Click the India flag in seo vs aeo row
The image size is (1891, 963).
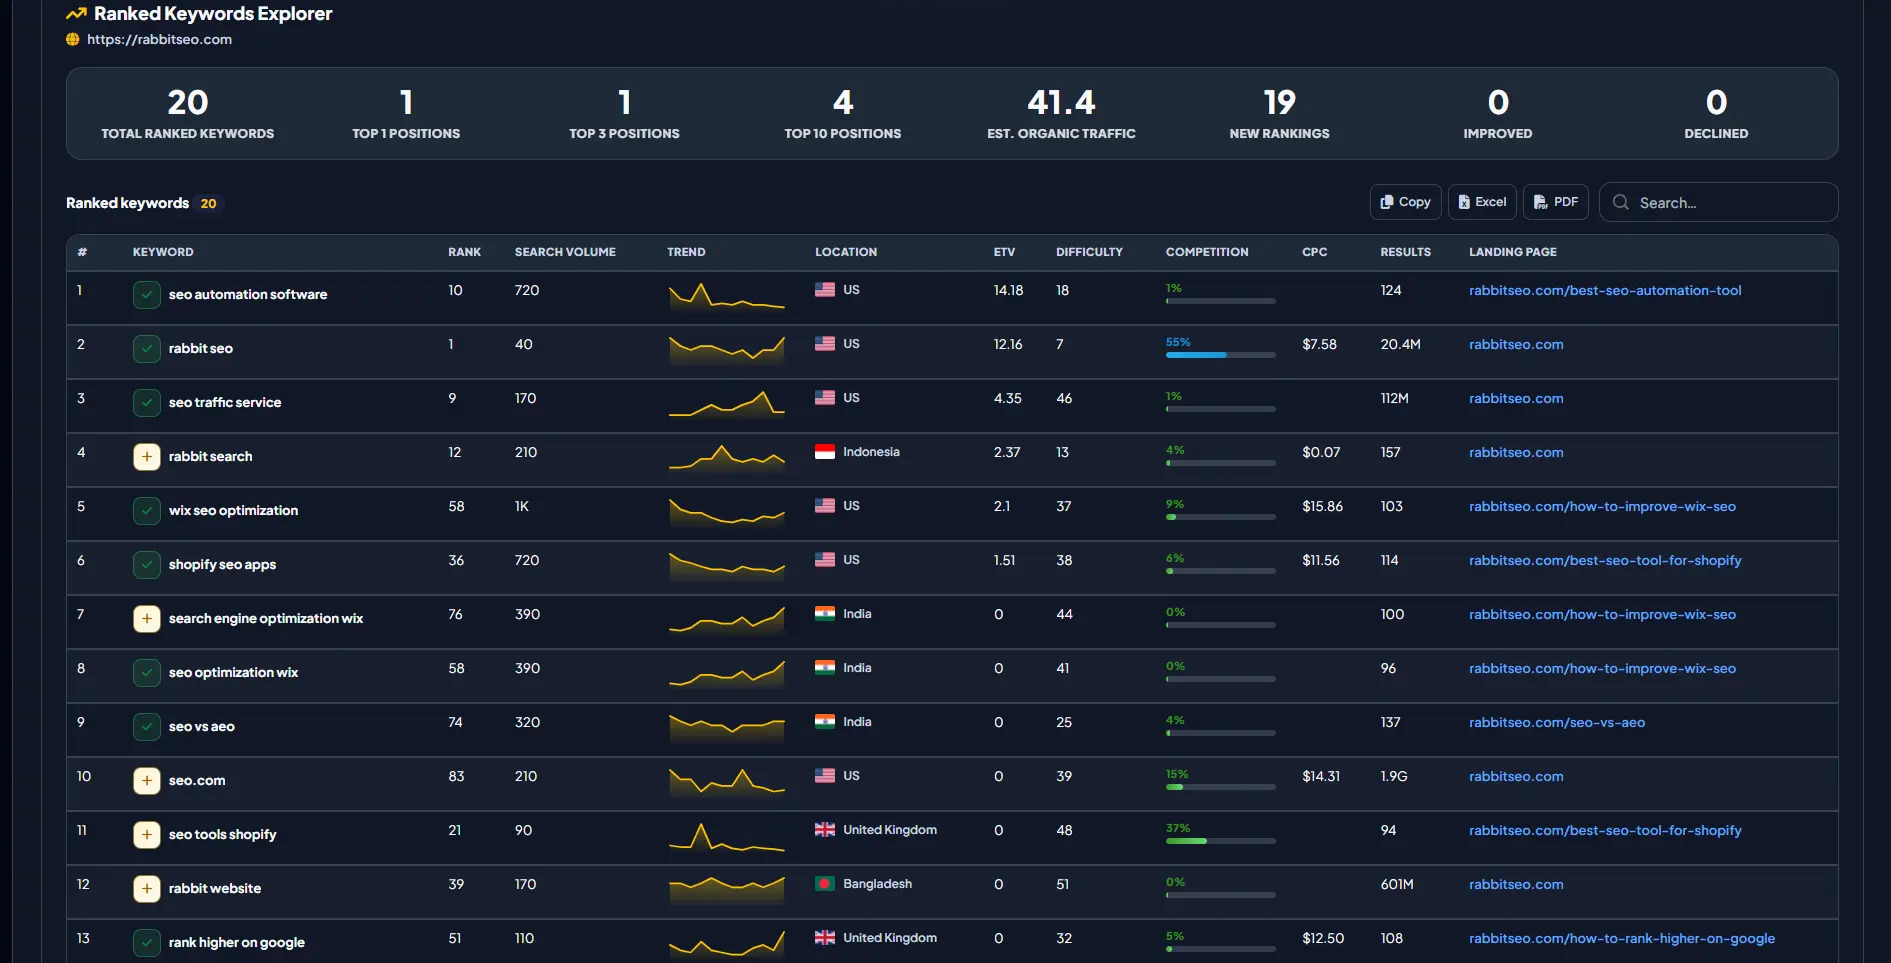point(825,722)
